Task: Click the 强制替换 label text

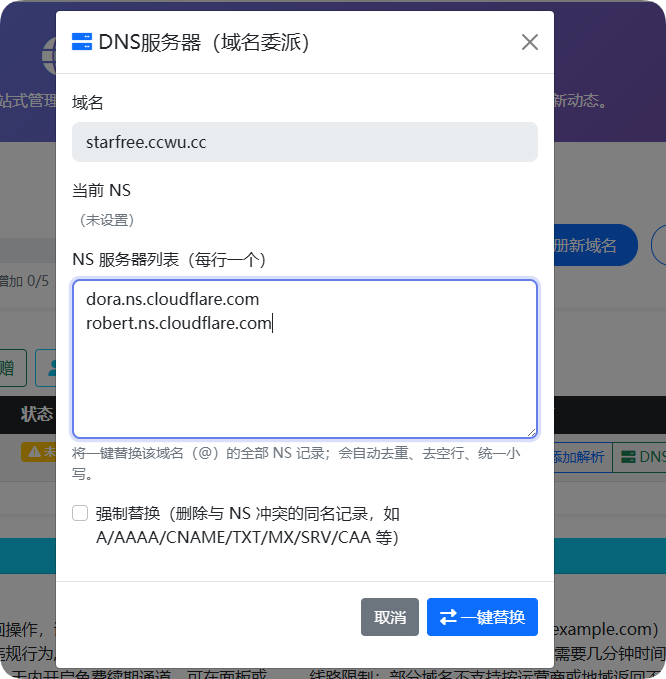Action: (x=247, y=525)
